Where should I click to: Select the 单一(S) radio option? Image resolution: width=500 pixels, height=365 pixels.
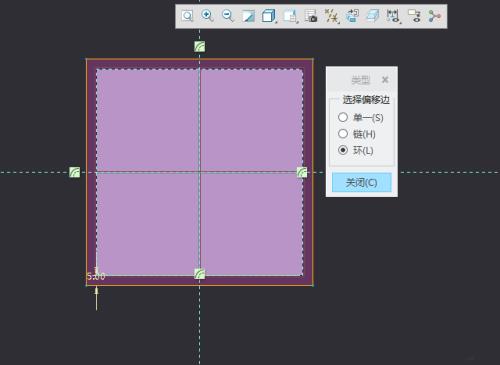click(x=343, y=117)
